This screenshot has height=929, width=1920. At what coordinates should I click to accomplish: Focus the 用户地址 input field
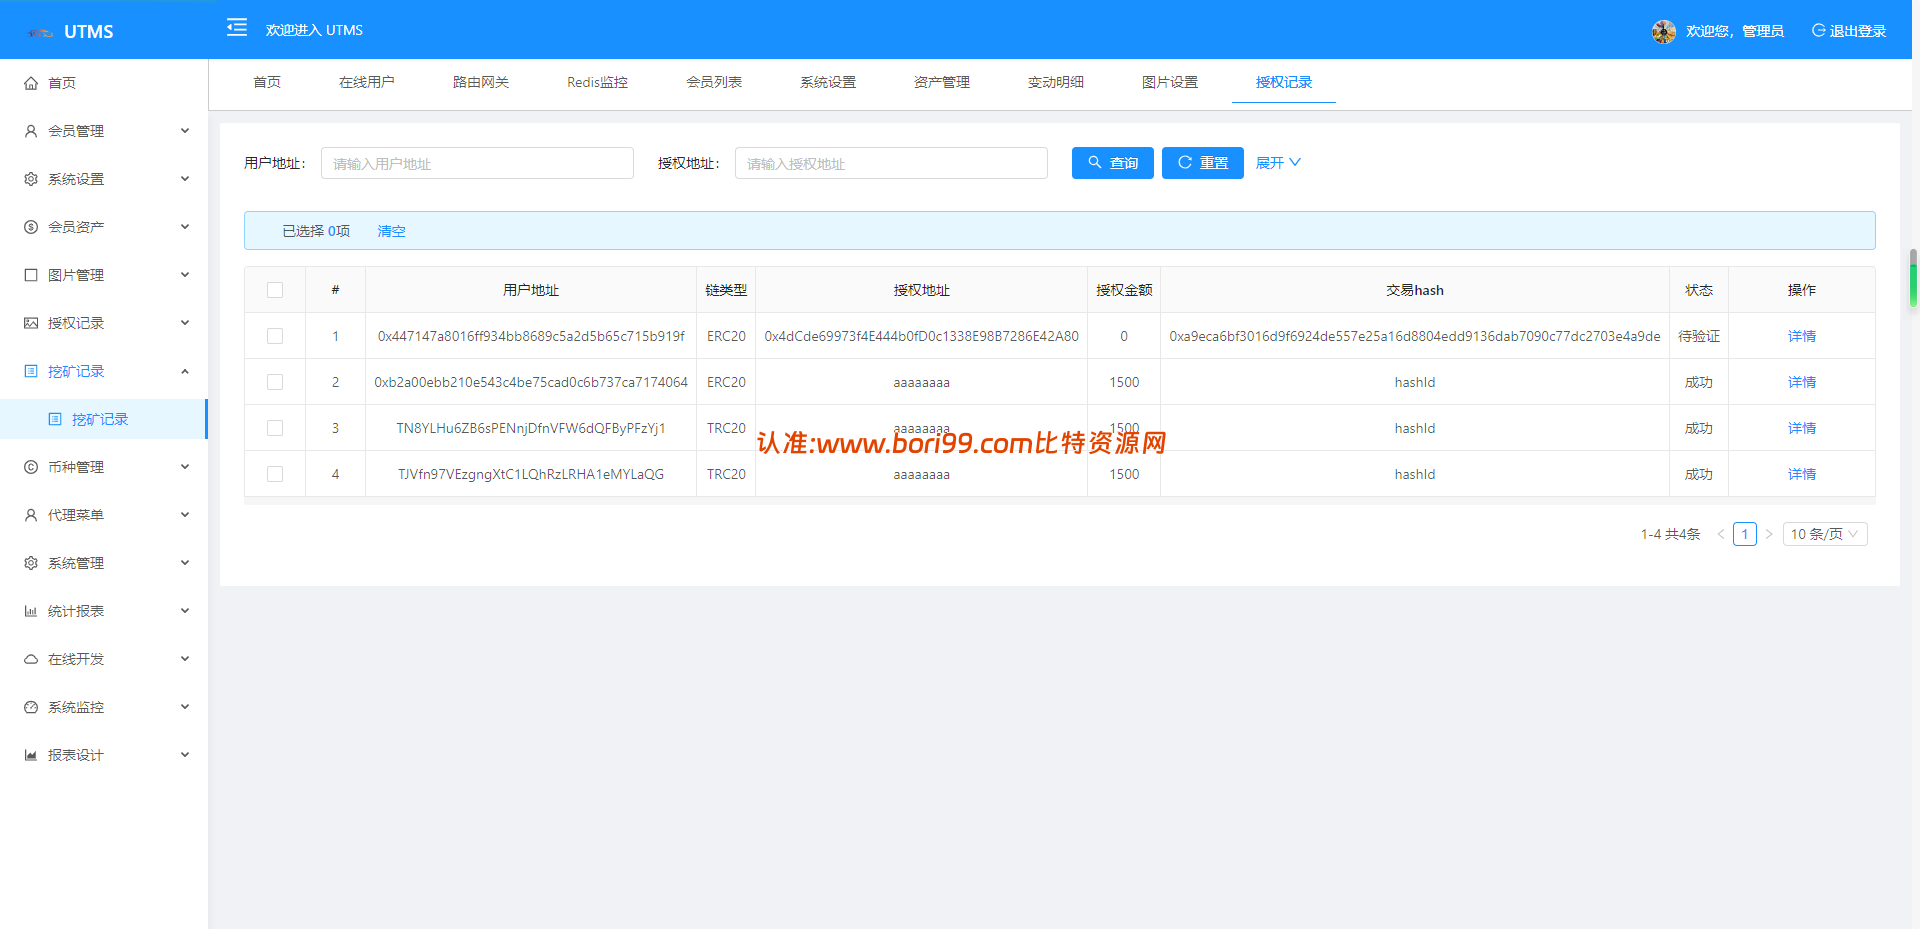[x=477, y=163]
